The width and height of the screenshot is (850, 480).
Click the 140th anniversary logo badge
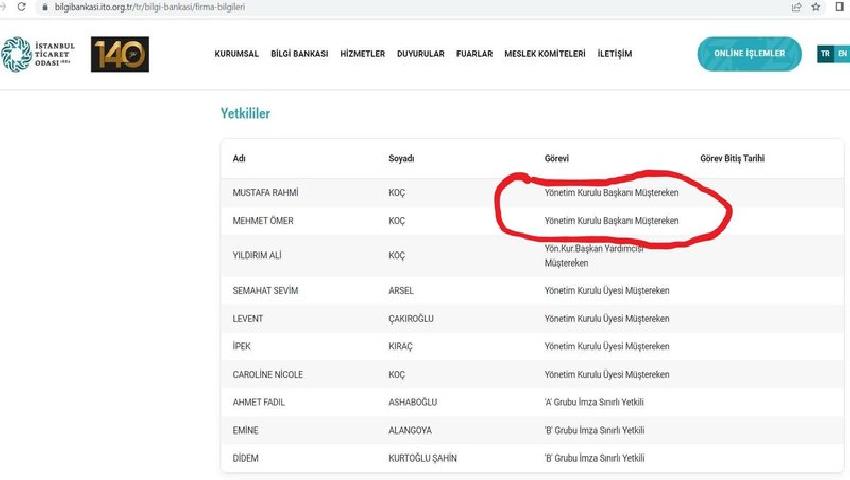pos(120,54)
